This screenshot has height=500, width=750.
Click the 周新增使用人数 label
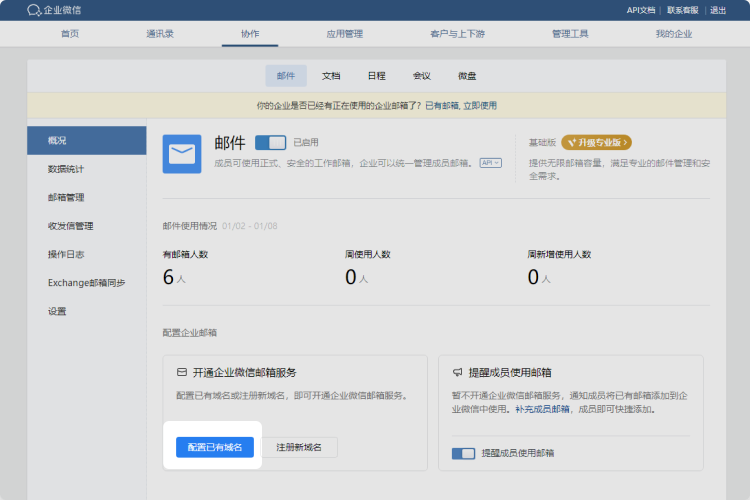pyautogui.click(x=559, y=254)
